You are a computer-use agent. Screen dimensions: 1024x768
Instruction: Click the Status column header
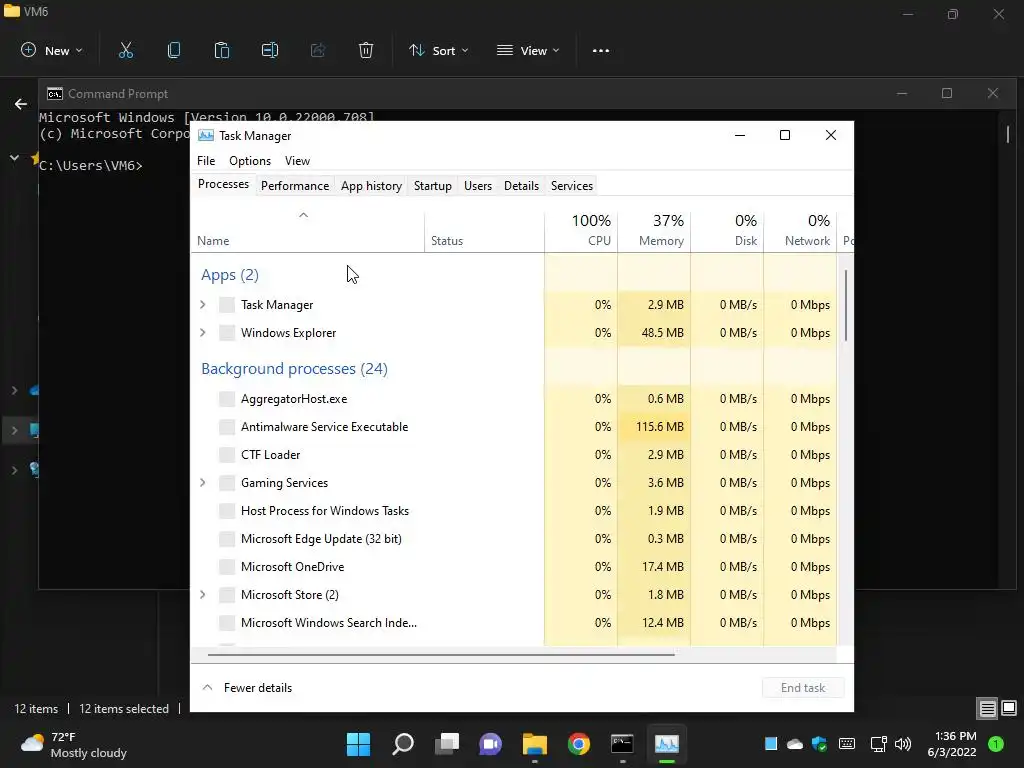point(484,231)
